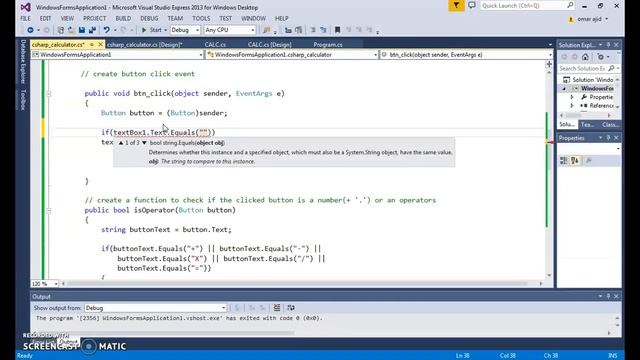Open the TOOLS menu

tap(201, 18)
